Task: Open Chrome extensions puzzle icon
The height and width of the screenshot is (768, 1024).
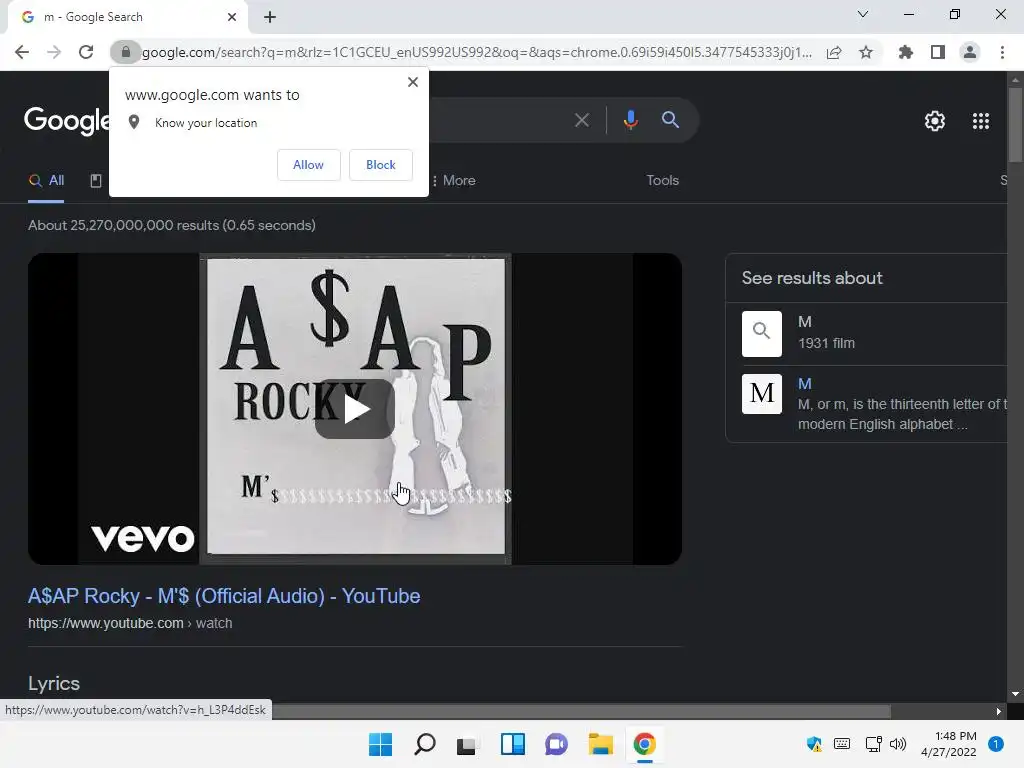Action: coord(906,52)
